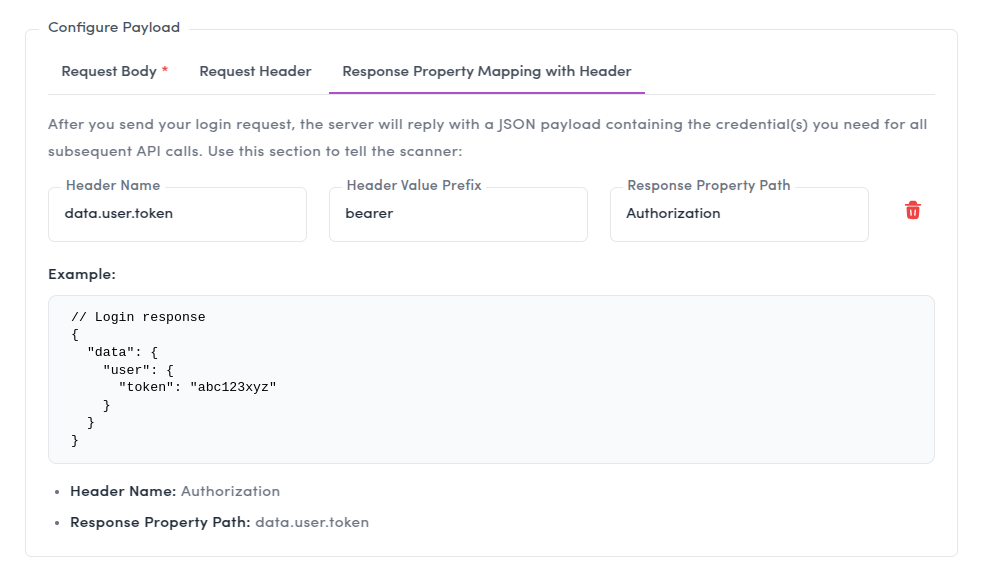Click the login request description paragraph
Viewport: 984px width, 582px height.
(487, 138)
